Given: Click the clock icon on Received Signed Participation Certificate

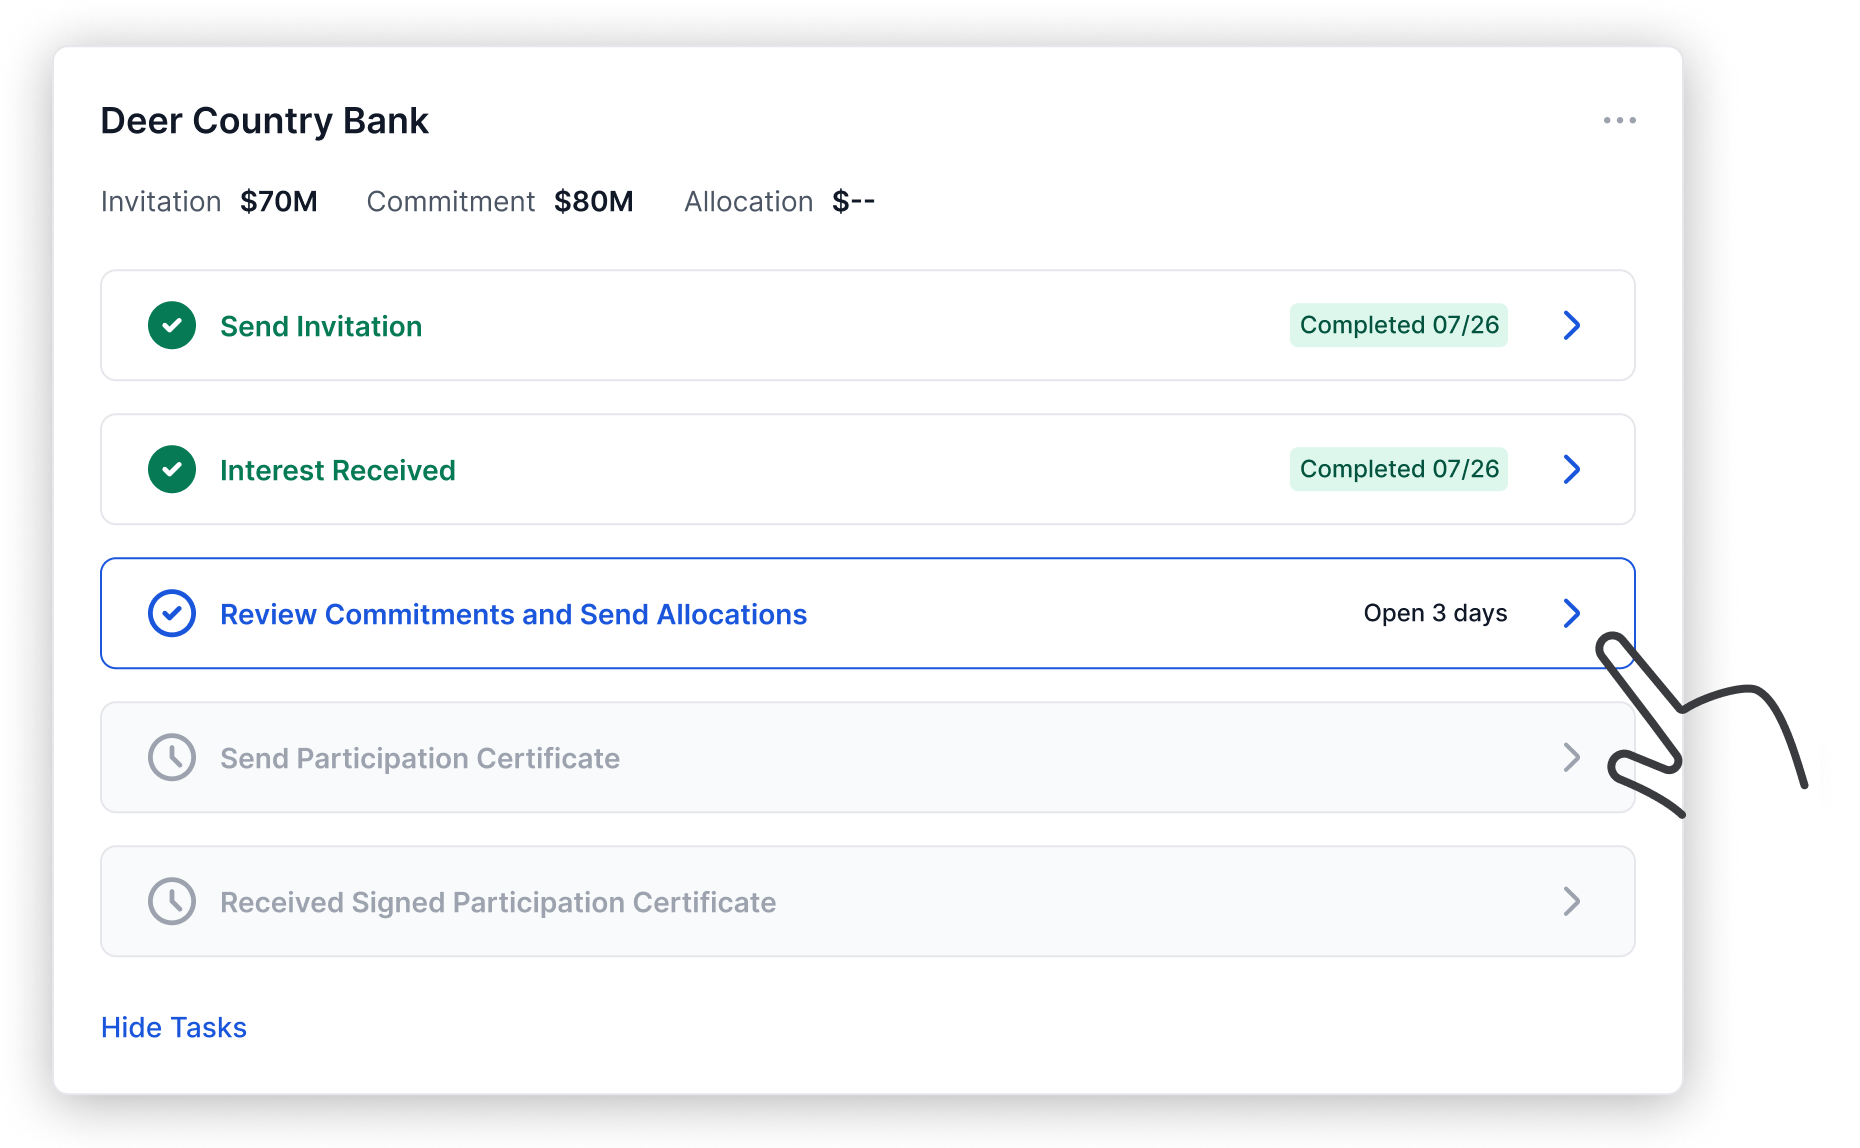Looking at the screenshot, I should 172,901.
